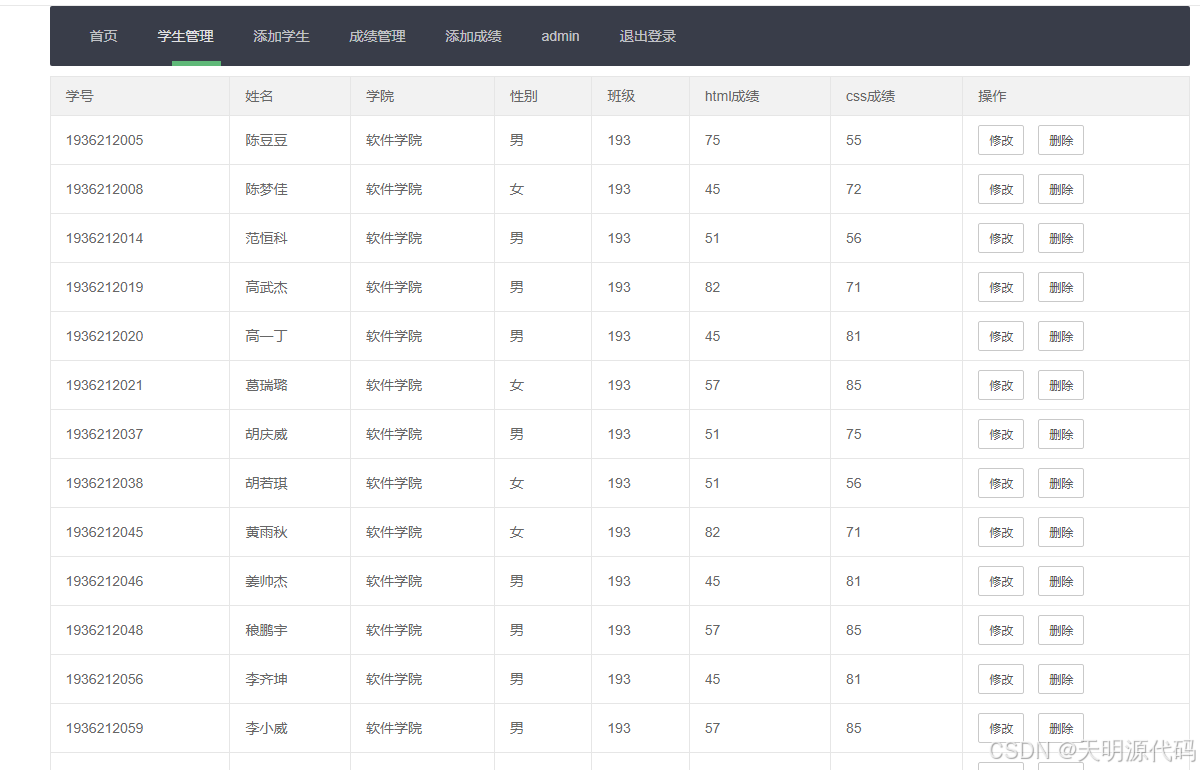This screenshot has width=1200, height=770.
Task: Click 删除 for 穆鹏宇
Action: (1061, 630)
